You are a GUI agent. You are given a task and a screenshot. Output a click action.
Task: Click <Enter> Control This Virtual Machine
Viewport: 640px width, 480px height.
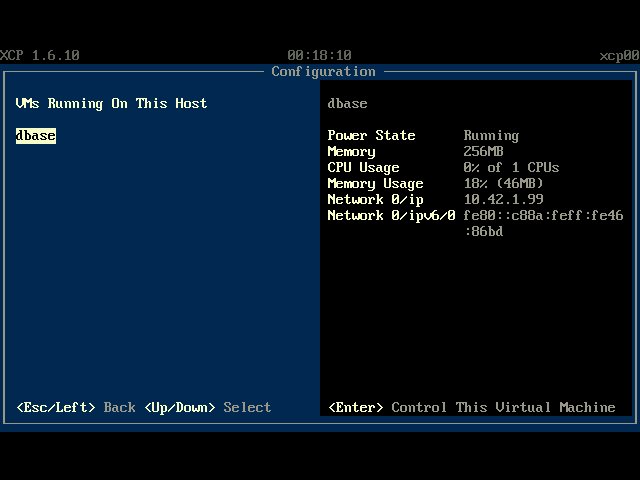coord(472,407)
